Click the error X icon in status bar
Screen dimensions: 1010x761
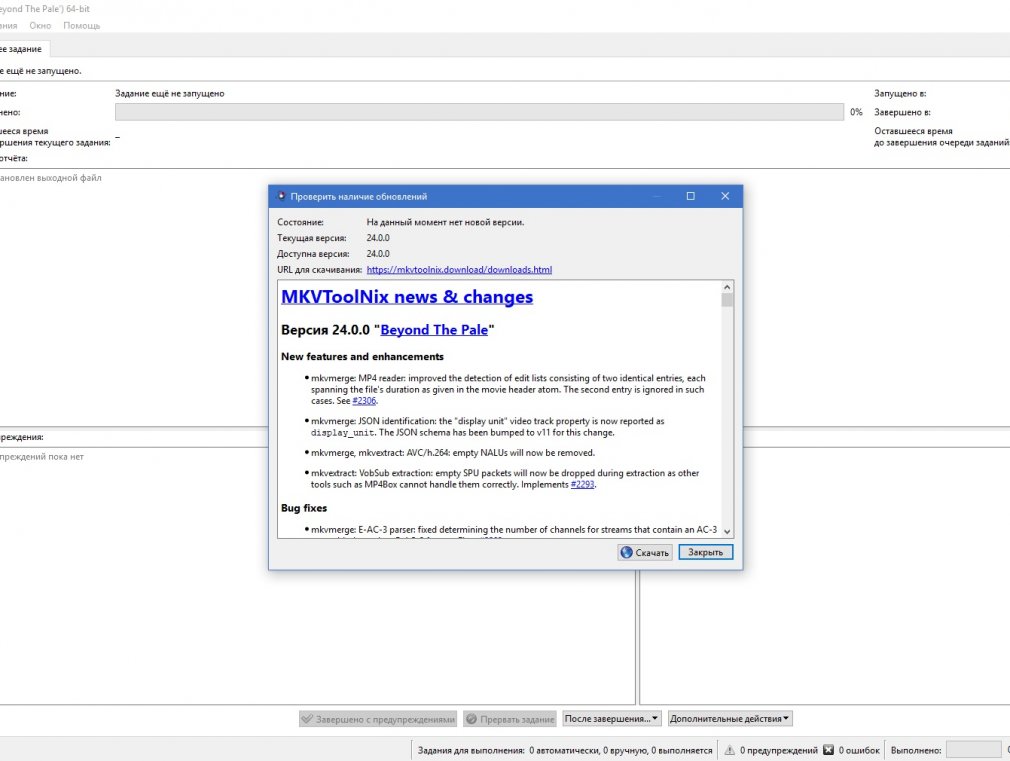[828, 750]
